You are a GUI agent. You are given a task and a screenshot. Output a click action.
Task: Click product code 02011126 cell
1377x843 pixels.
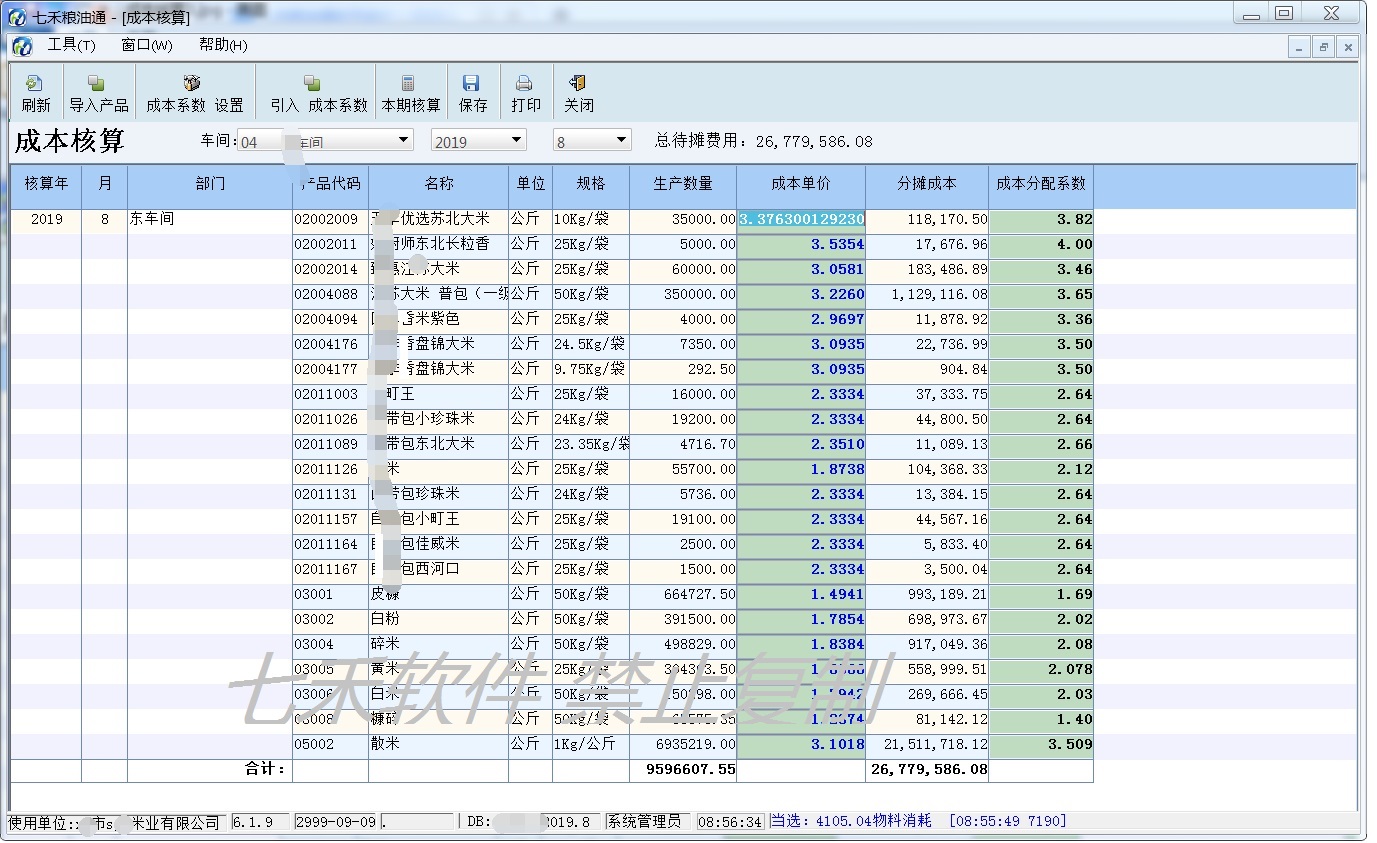(x=330, y=469)
